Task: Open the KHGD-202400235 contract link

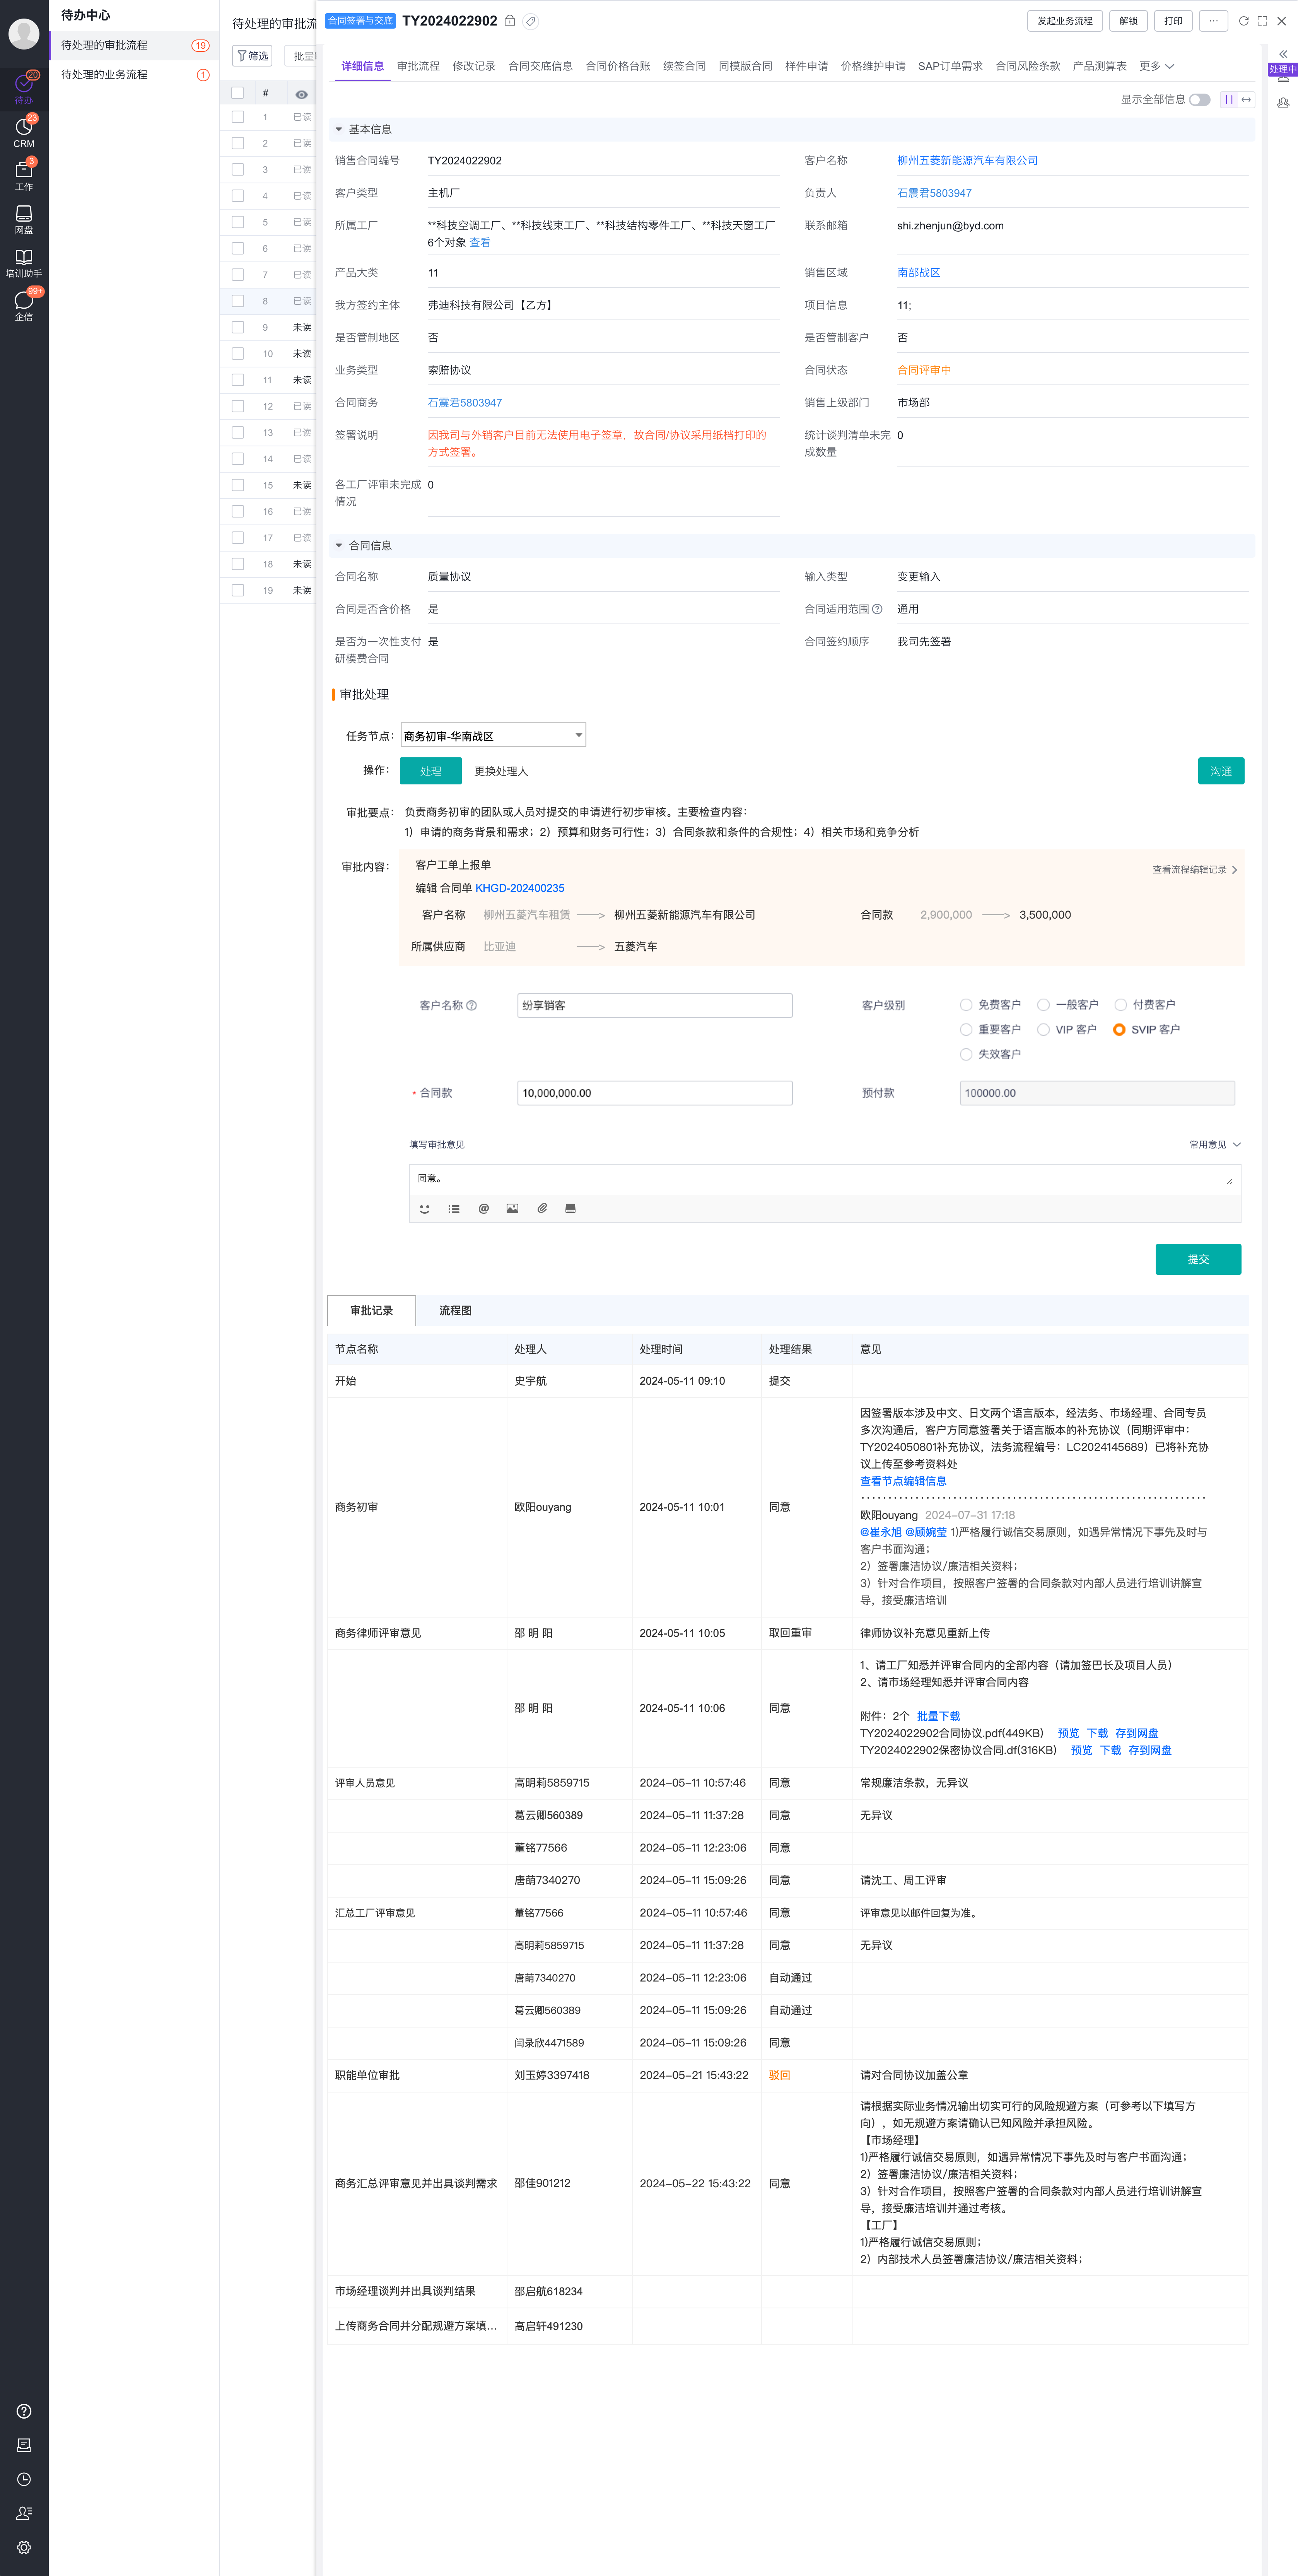Action: 519,888
